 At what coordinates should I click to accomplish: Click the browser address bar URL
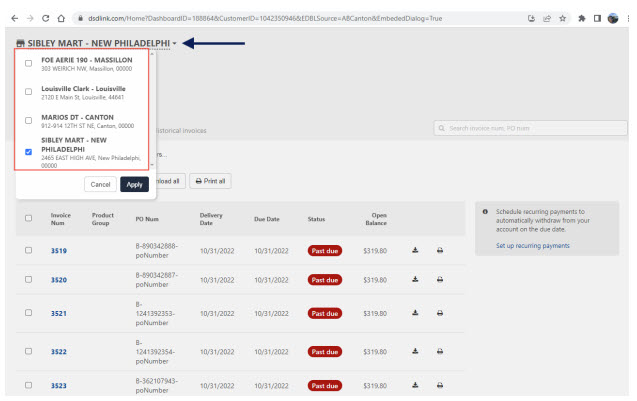(x=265, y=18)
